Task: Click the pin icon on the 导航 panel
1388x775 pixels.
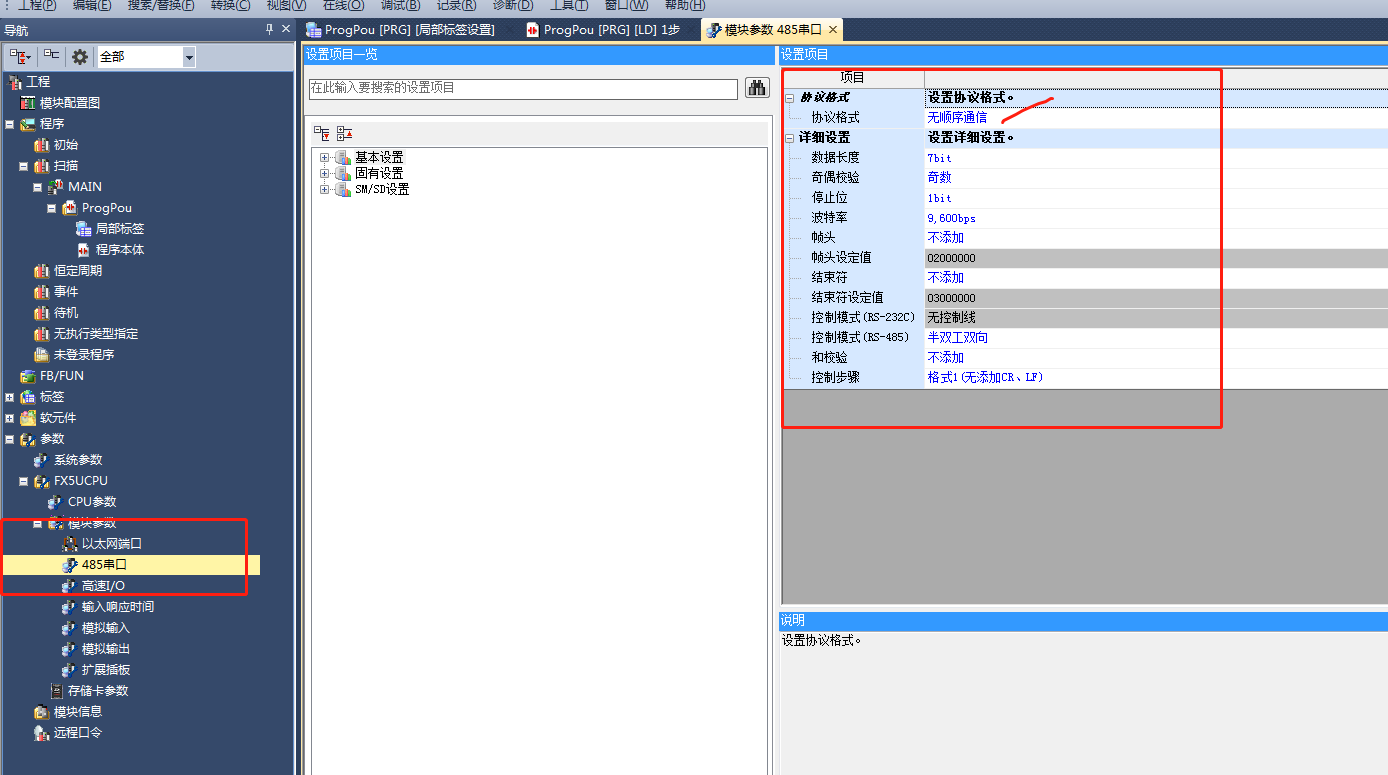Action: pos(269,30)
